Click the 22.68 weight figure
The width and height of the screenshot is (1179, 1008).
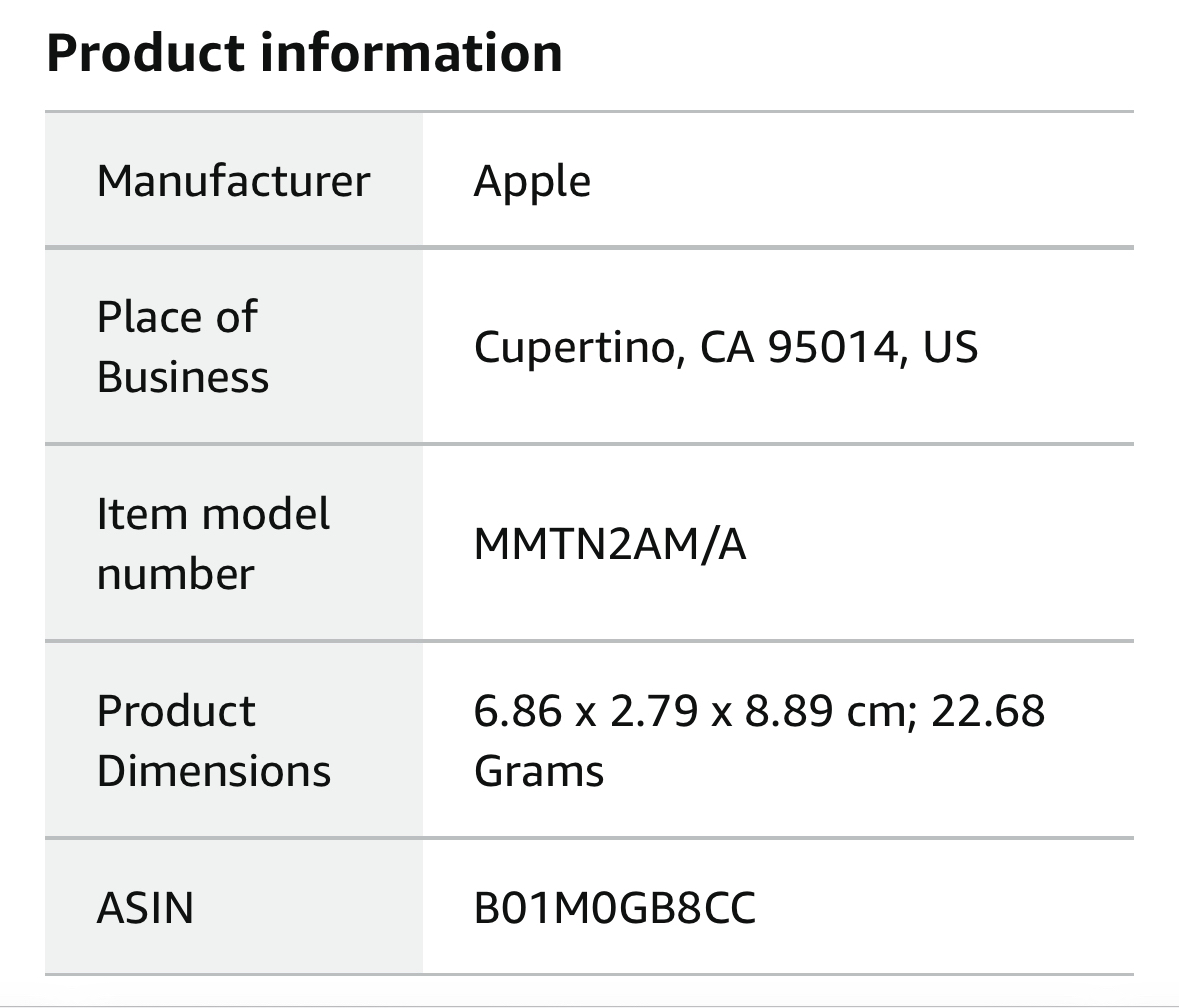pos(987,711)
